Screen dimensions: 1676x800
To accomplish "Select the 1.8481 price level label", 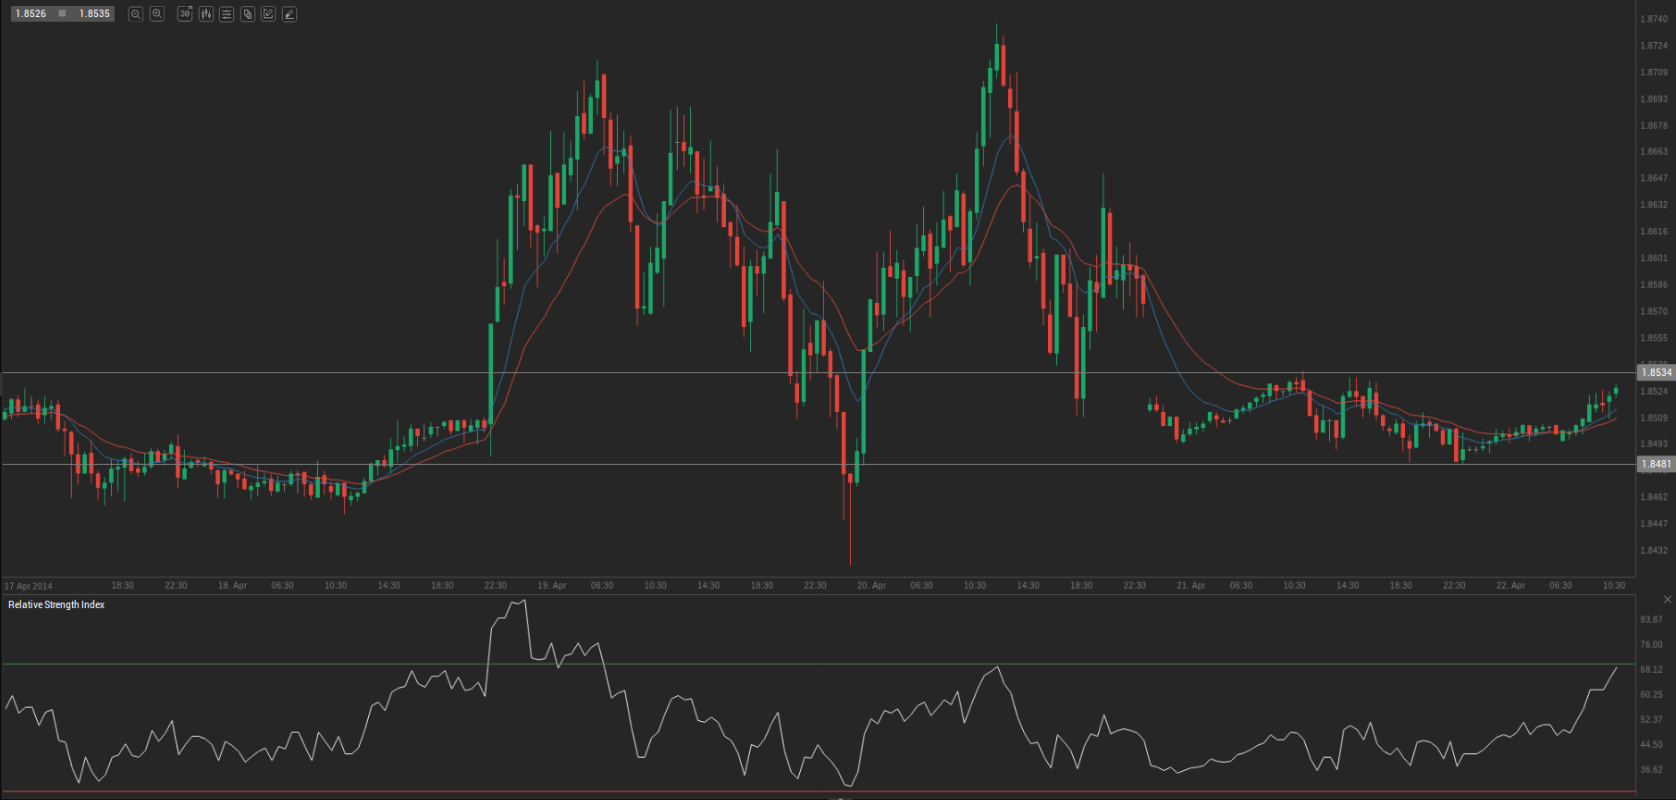I will point(1655,464).
